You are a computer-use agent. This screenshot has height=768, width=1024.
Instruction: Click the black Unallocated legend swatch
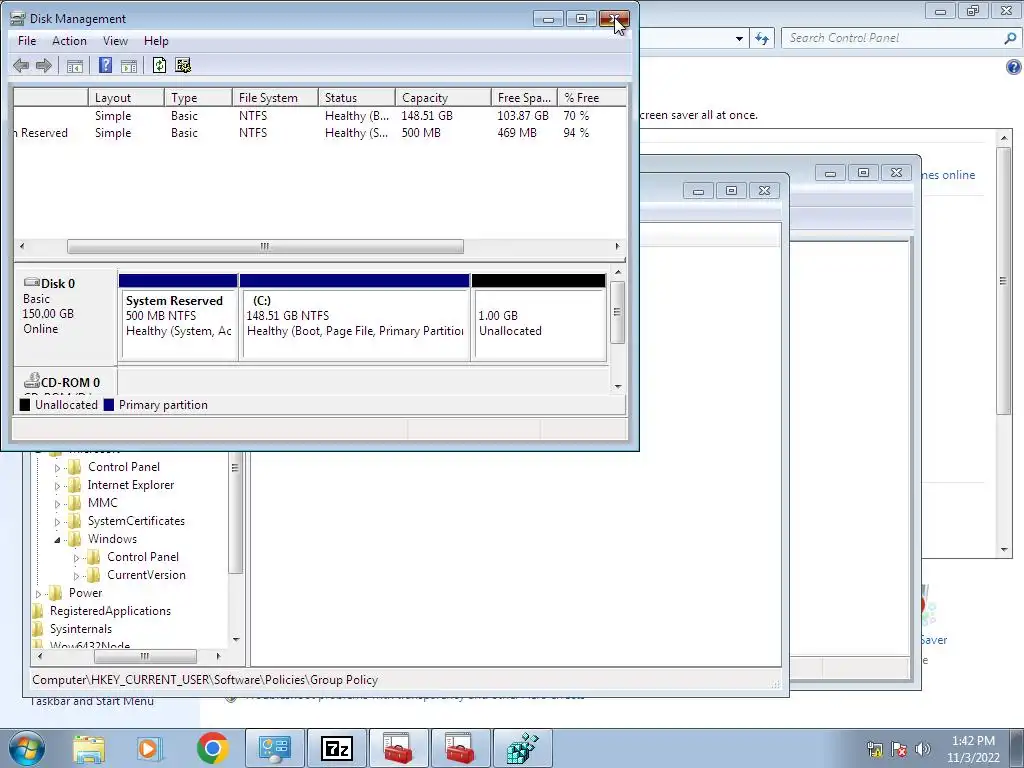pyautogui.click(x=25, y=405)
